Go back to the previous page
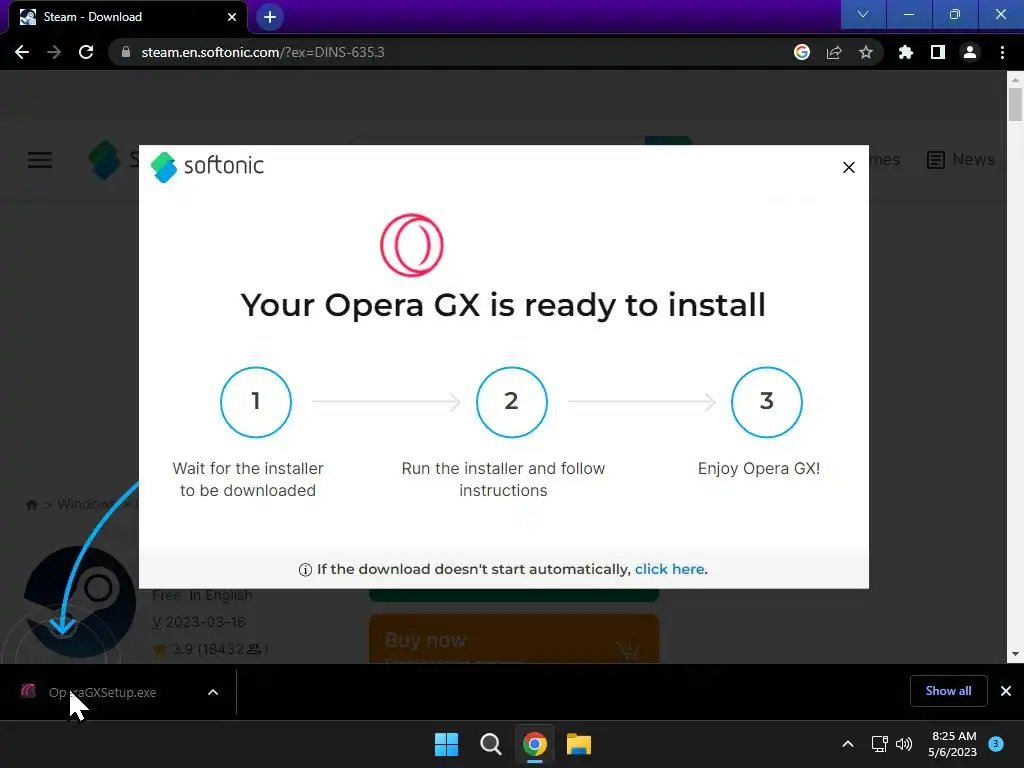This screenshot has height=768, width=1024. tap(22, 52)
